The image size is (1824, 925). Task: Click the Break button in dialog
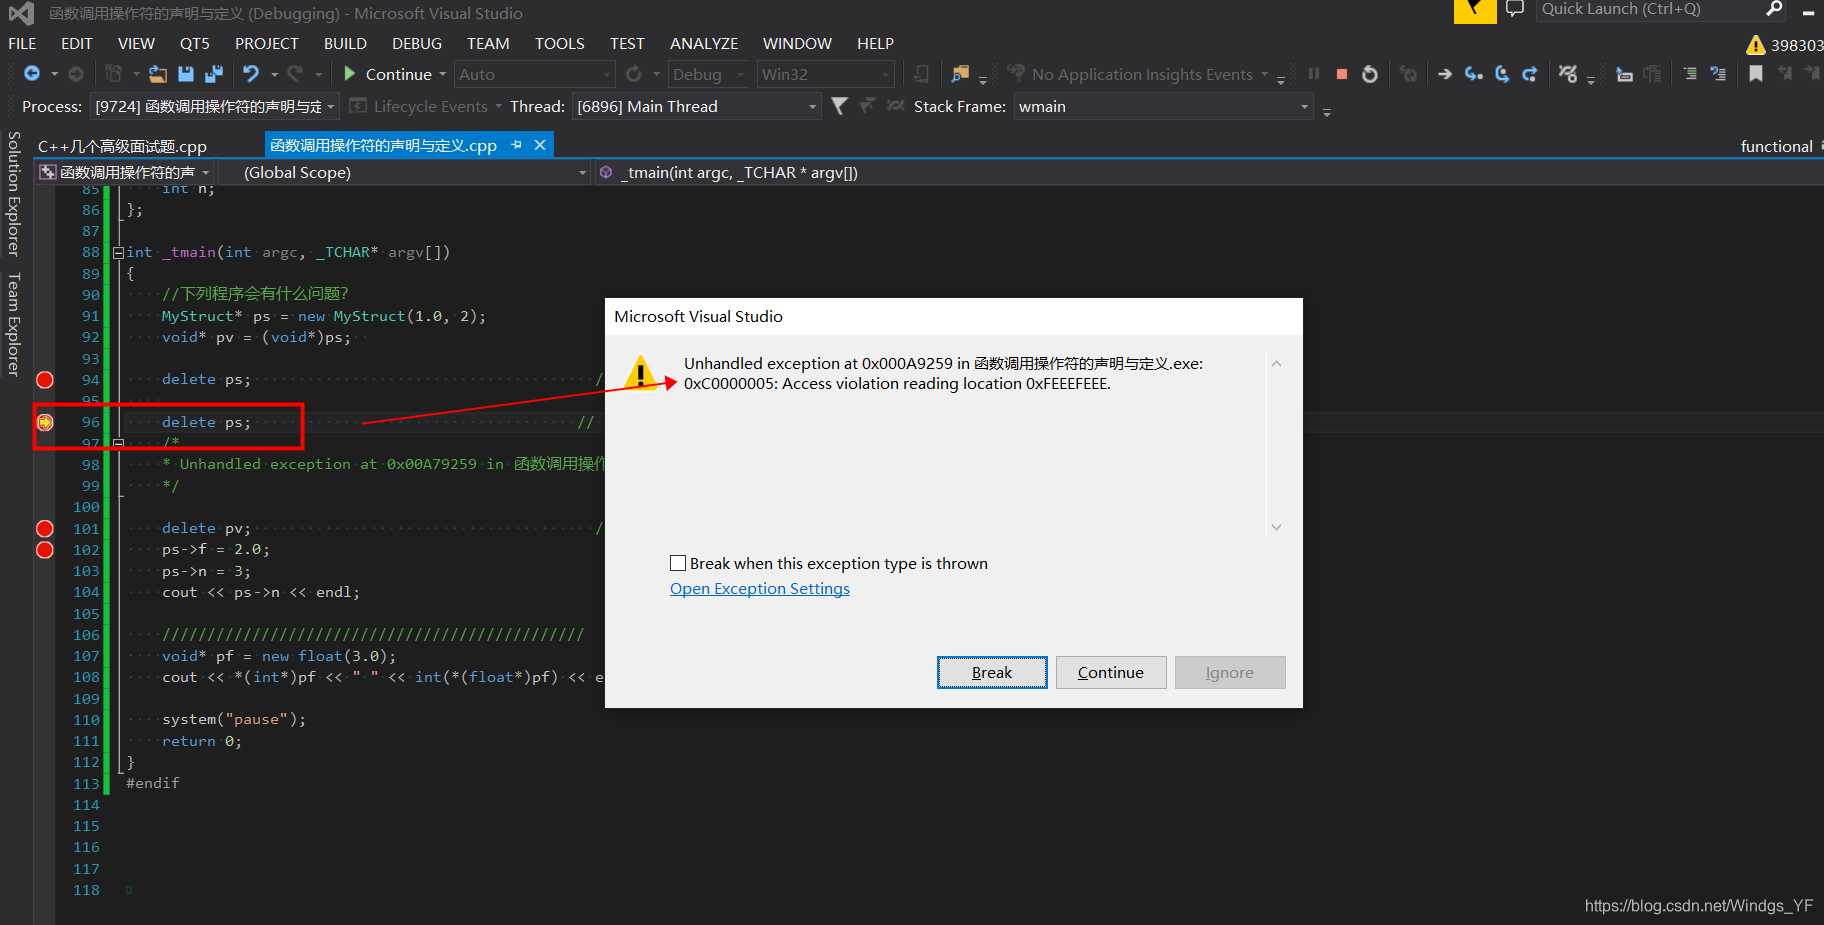(x=992, y=673)
